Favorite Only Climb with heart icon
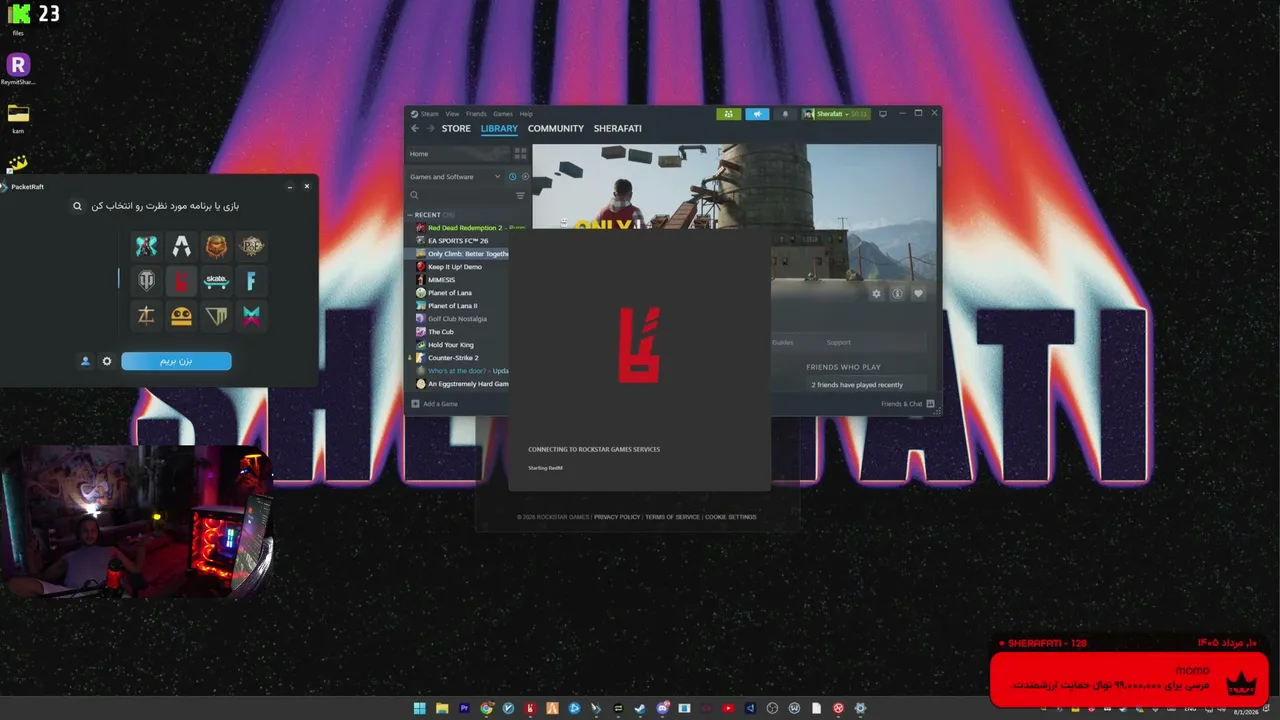1280x720 pixels. pos(918,293)
